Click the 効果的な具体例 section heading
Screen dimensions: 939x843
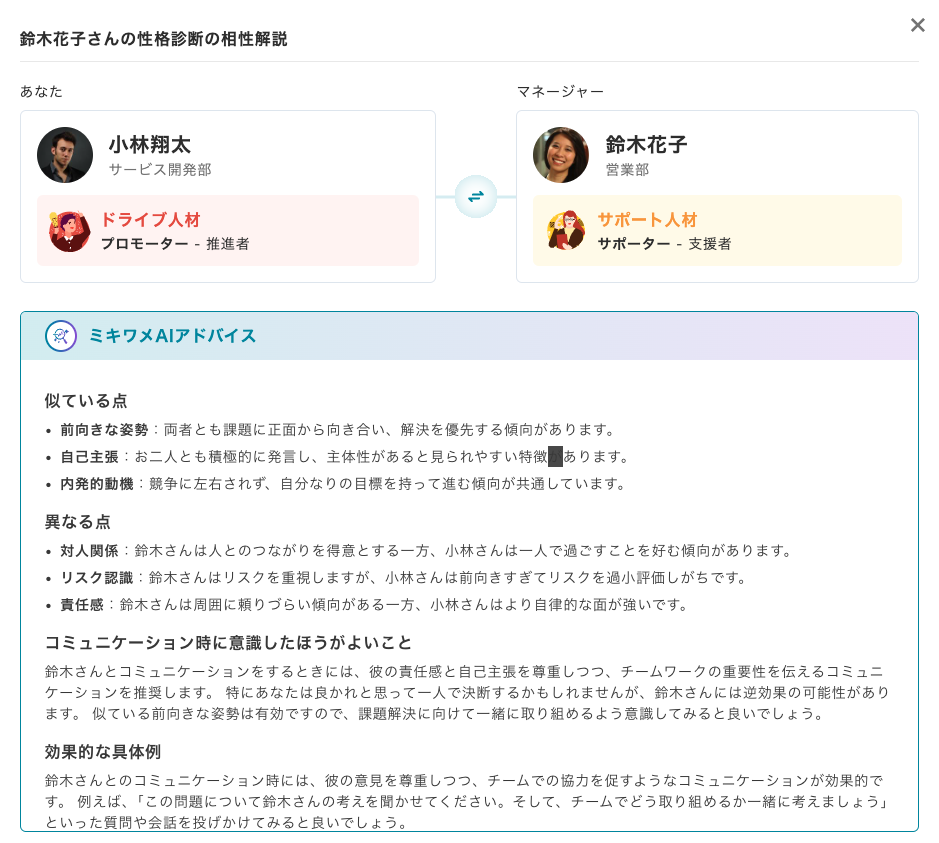coord(103,751)
